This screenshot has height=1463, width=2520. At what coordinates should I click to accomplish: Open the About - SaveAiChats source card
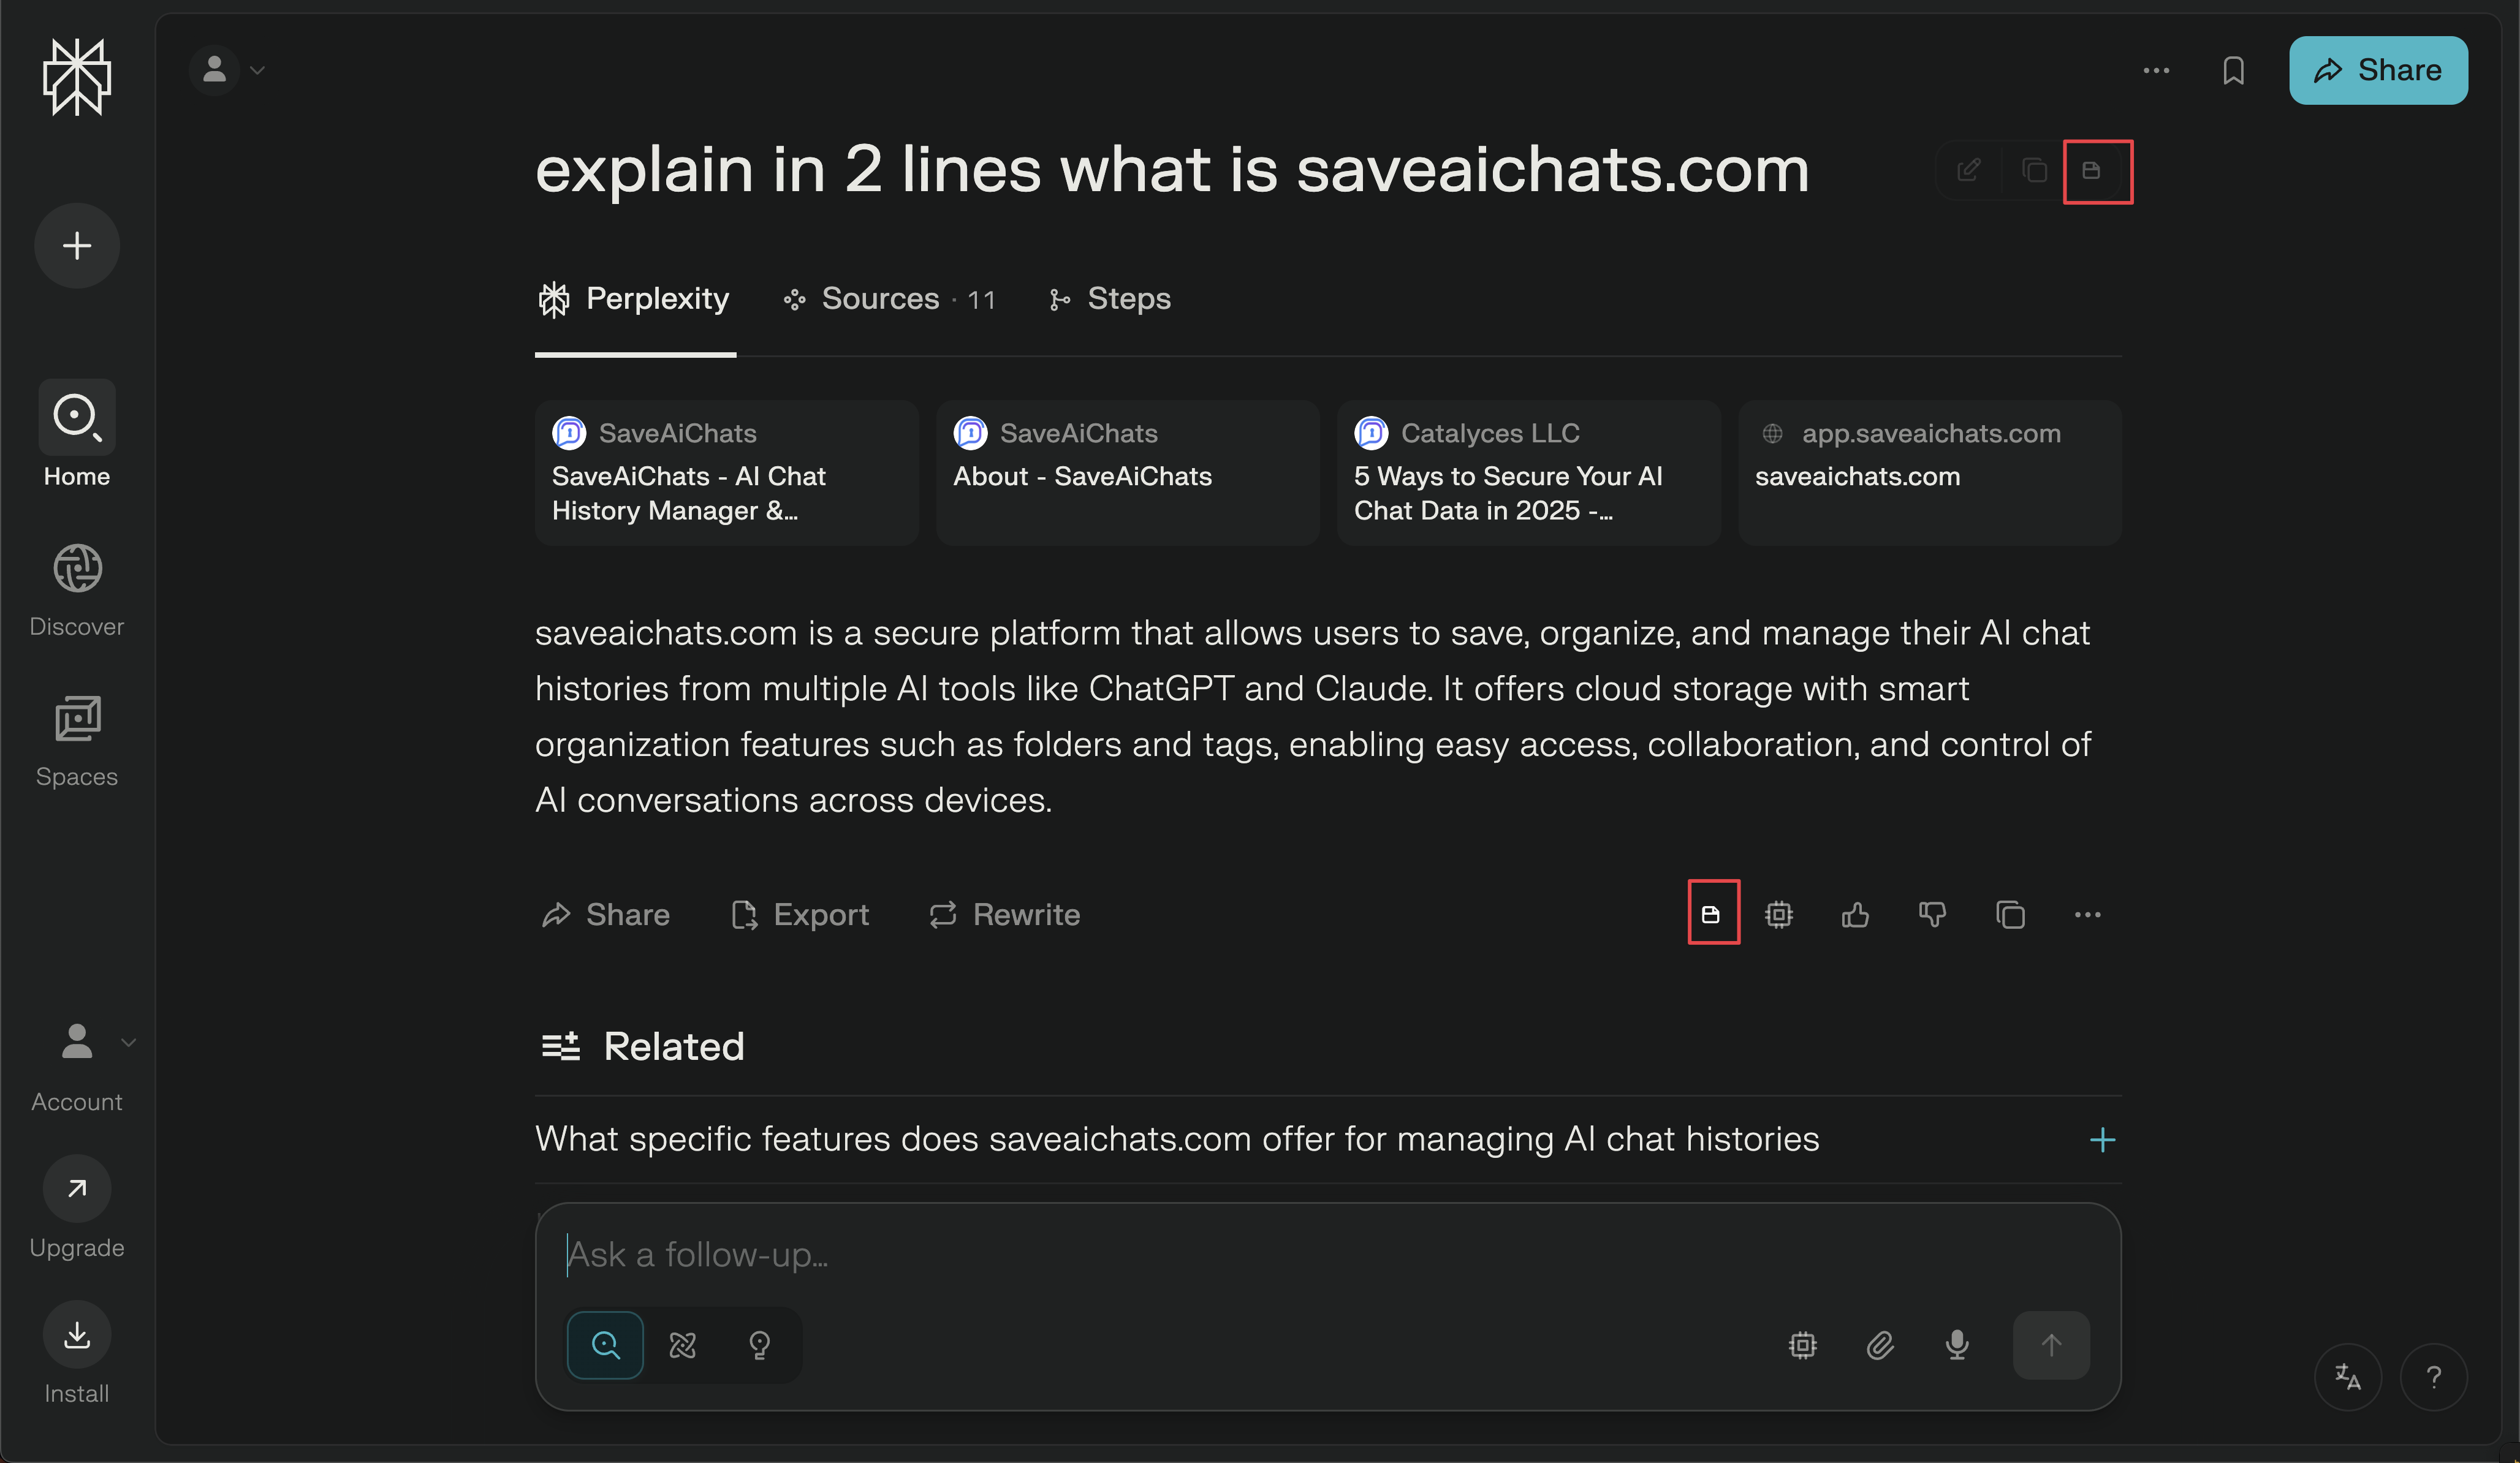(1128, 472)
